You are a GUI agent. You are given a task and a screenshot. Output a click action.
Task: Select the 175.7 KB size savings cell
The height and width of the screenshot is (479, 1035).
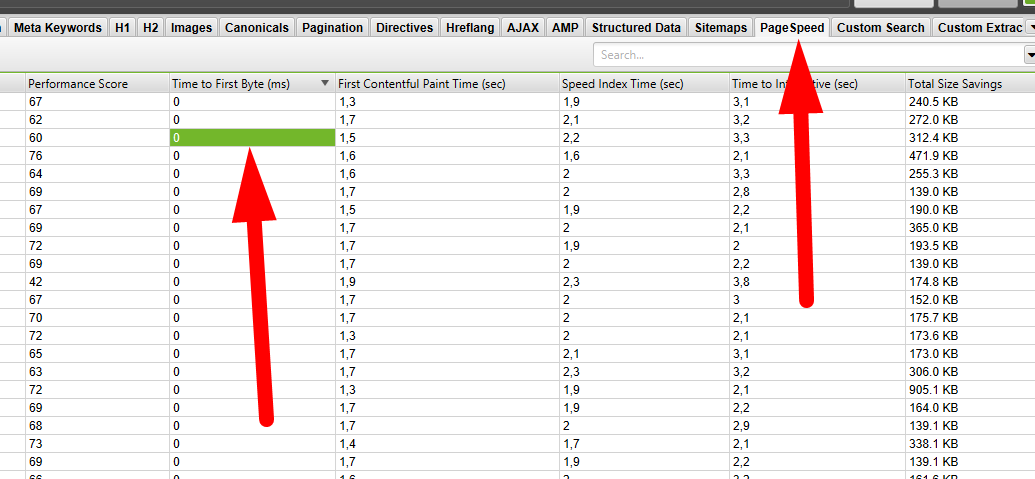(x=970, y=317)
